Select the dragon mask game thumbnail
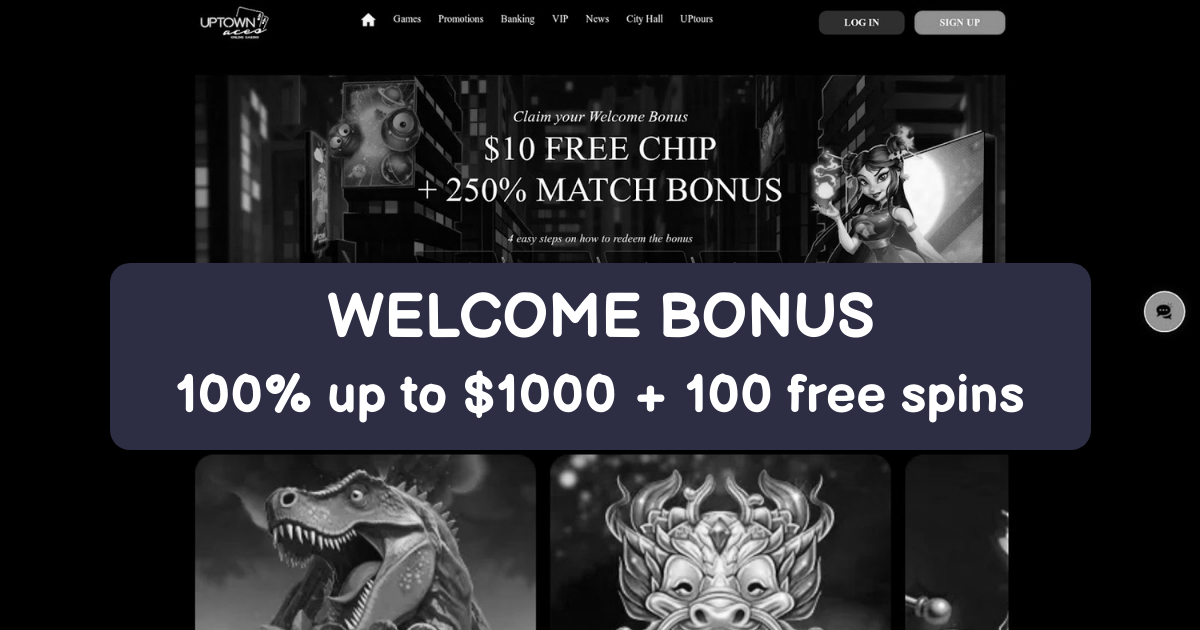The height and width of the screenshot is (630, 1200). pyautogui.click(x=720, y=542)
